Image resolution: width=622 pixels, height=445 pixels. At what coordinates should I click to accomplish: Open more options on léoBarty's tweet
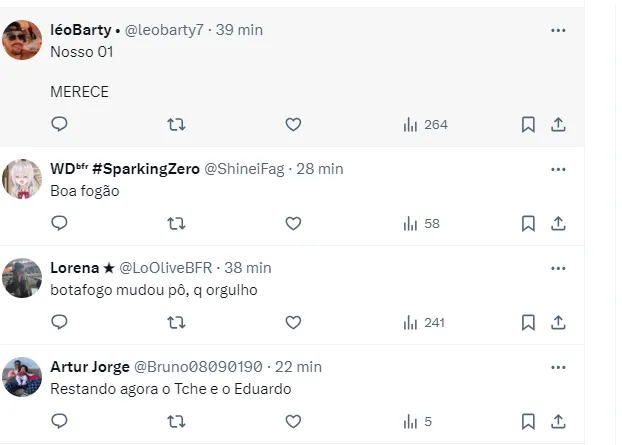pos(558,30)
